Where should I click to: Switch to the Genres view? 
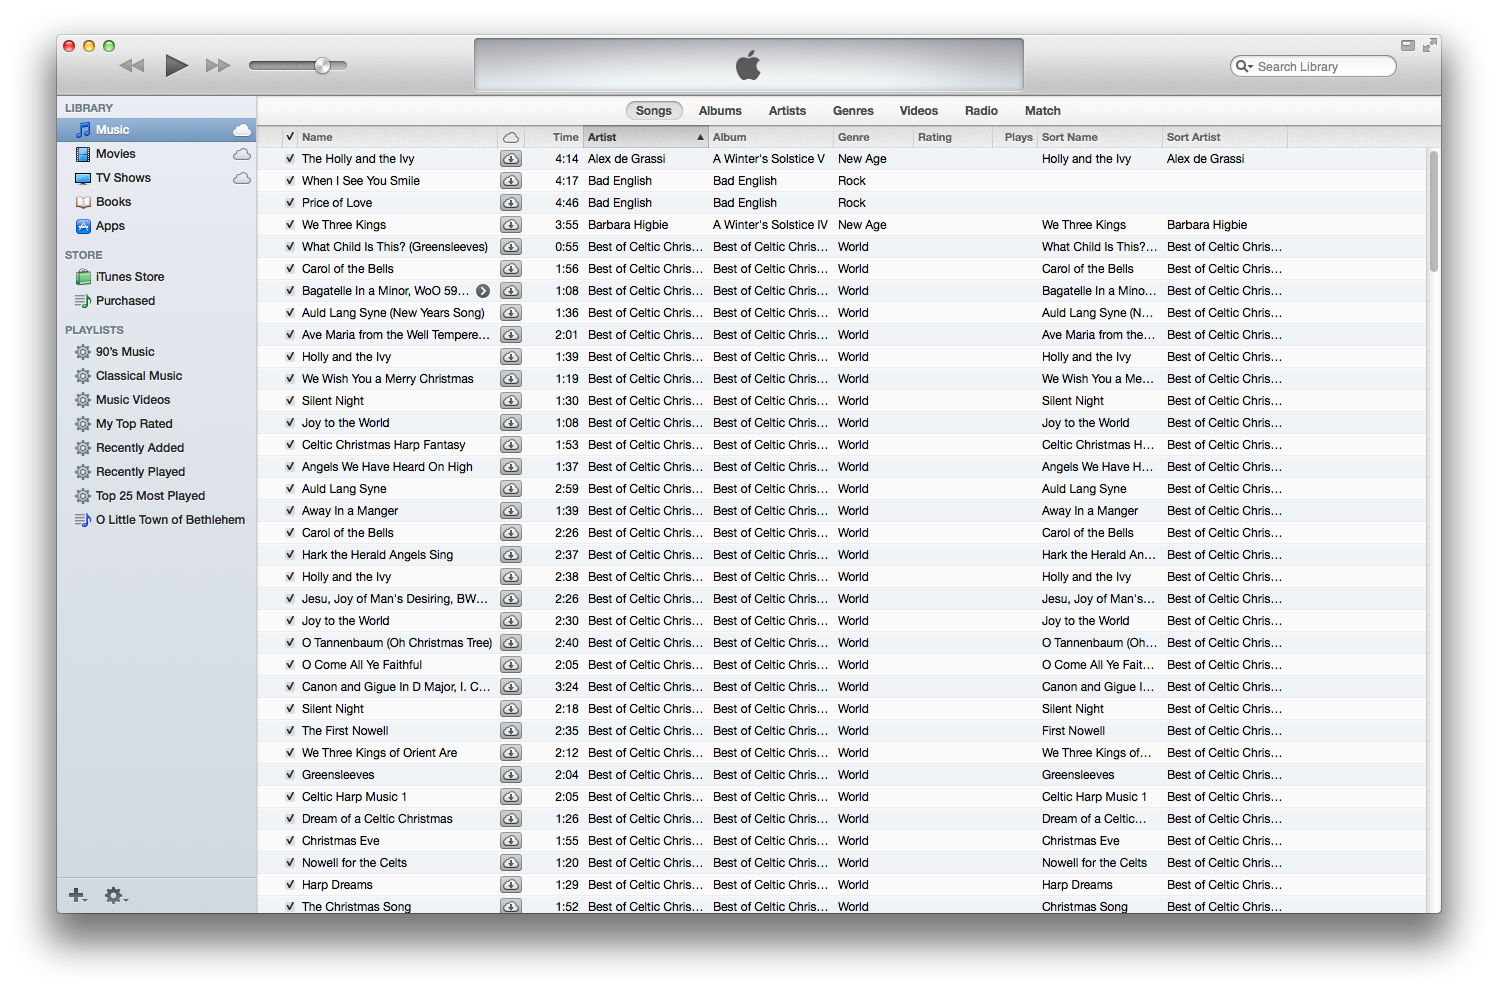[x=853, y=111]
